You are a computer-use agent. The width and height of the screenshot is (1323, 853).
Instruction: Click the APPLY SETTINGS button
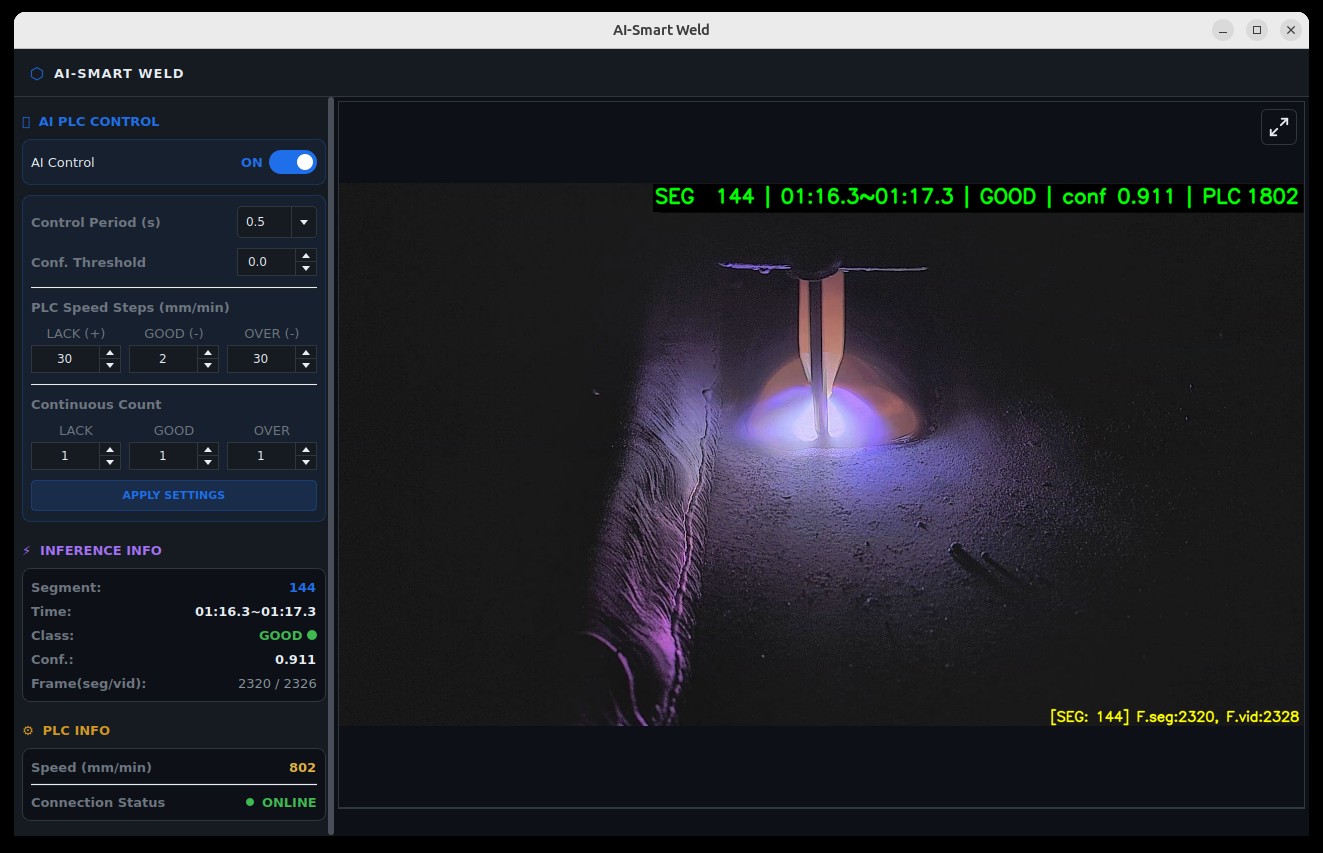[x=174, y=495]
